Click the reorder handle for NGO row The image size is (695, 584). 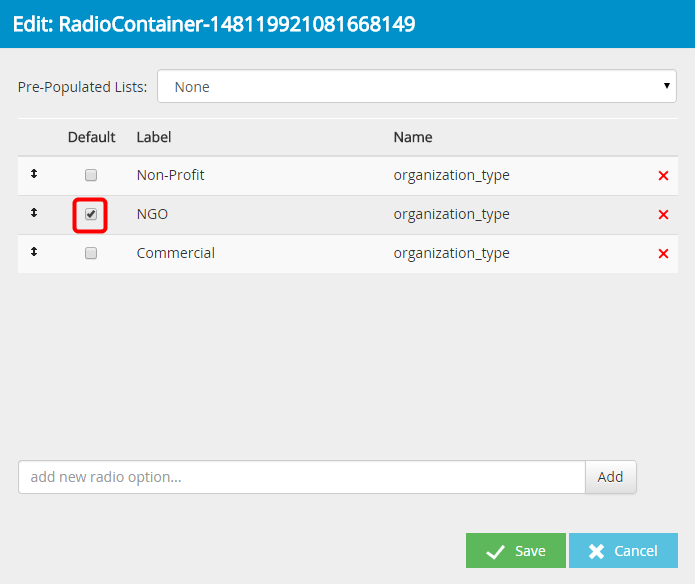pos(33,213)
